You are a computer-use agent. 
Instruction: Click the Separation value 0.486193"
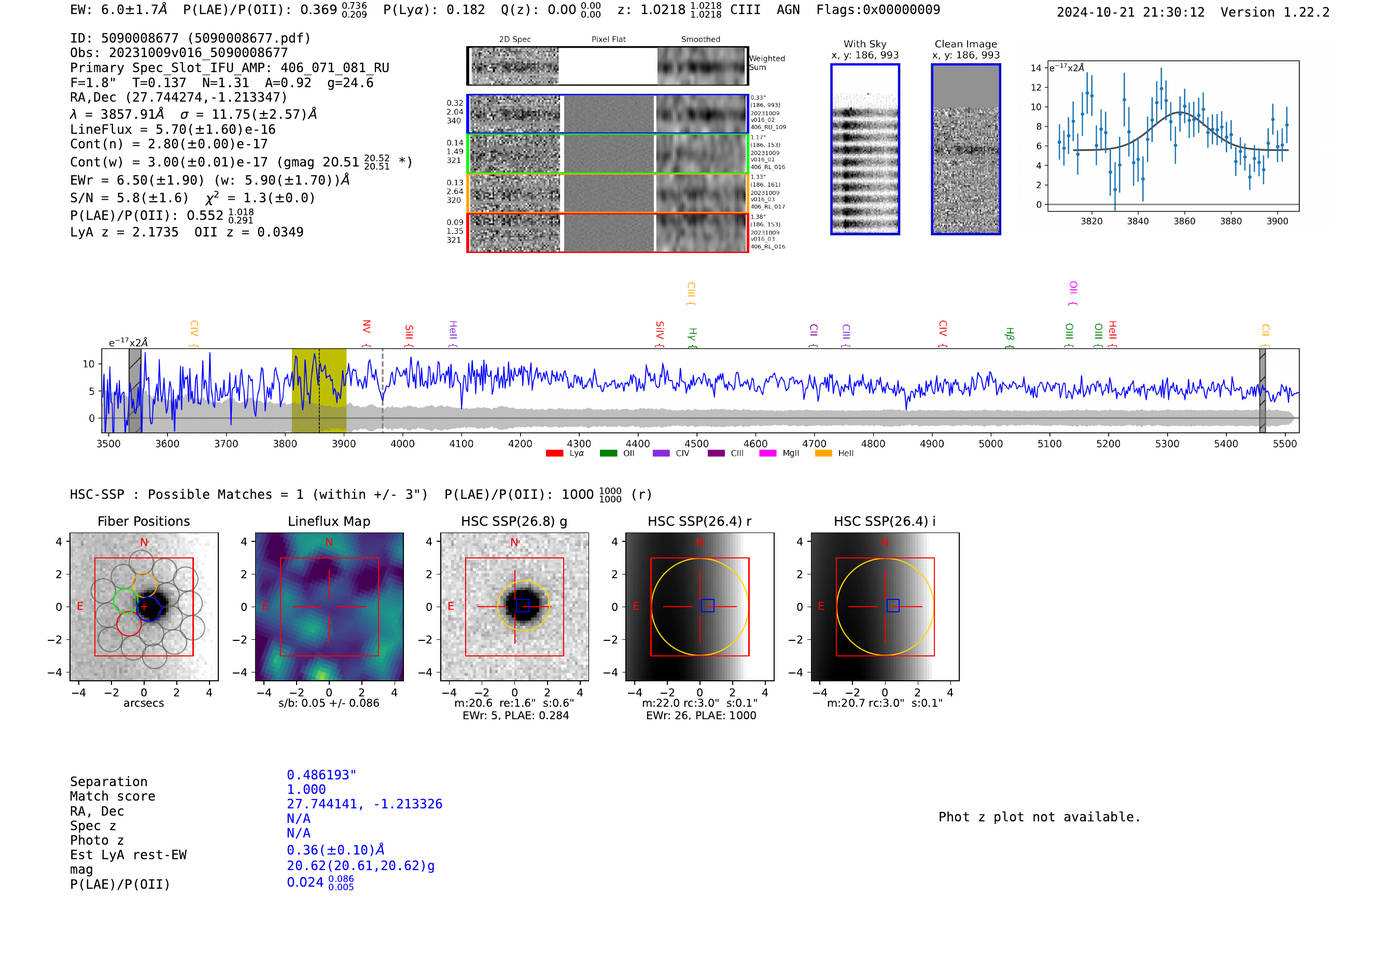[322, 775]
